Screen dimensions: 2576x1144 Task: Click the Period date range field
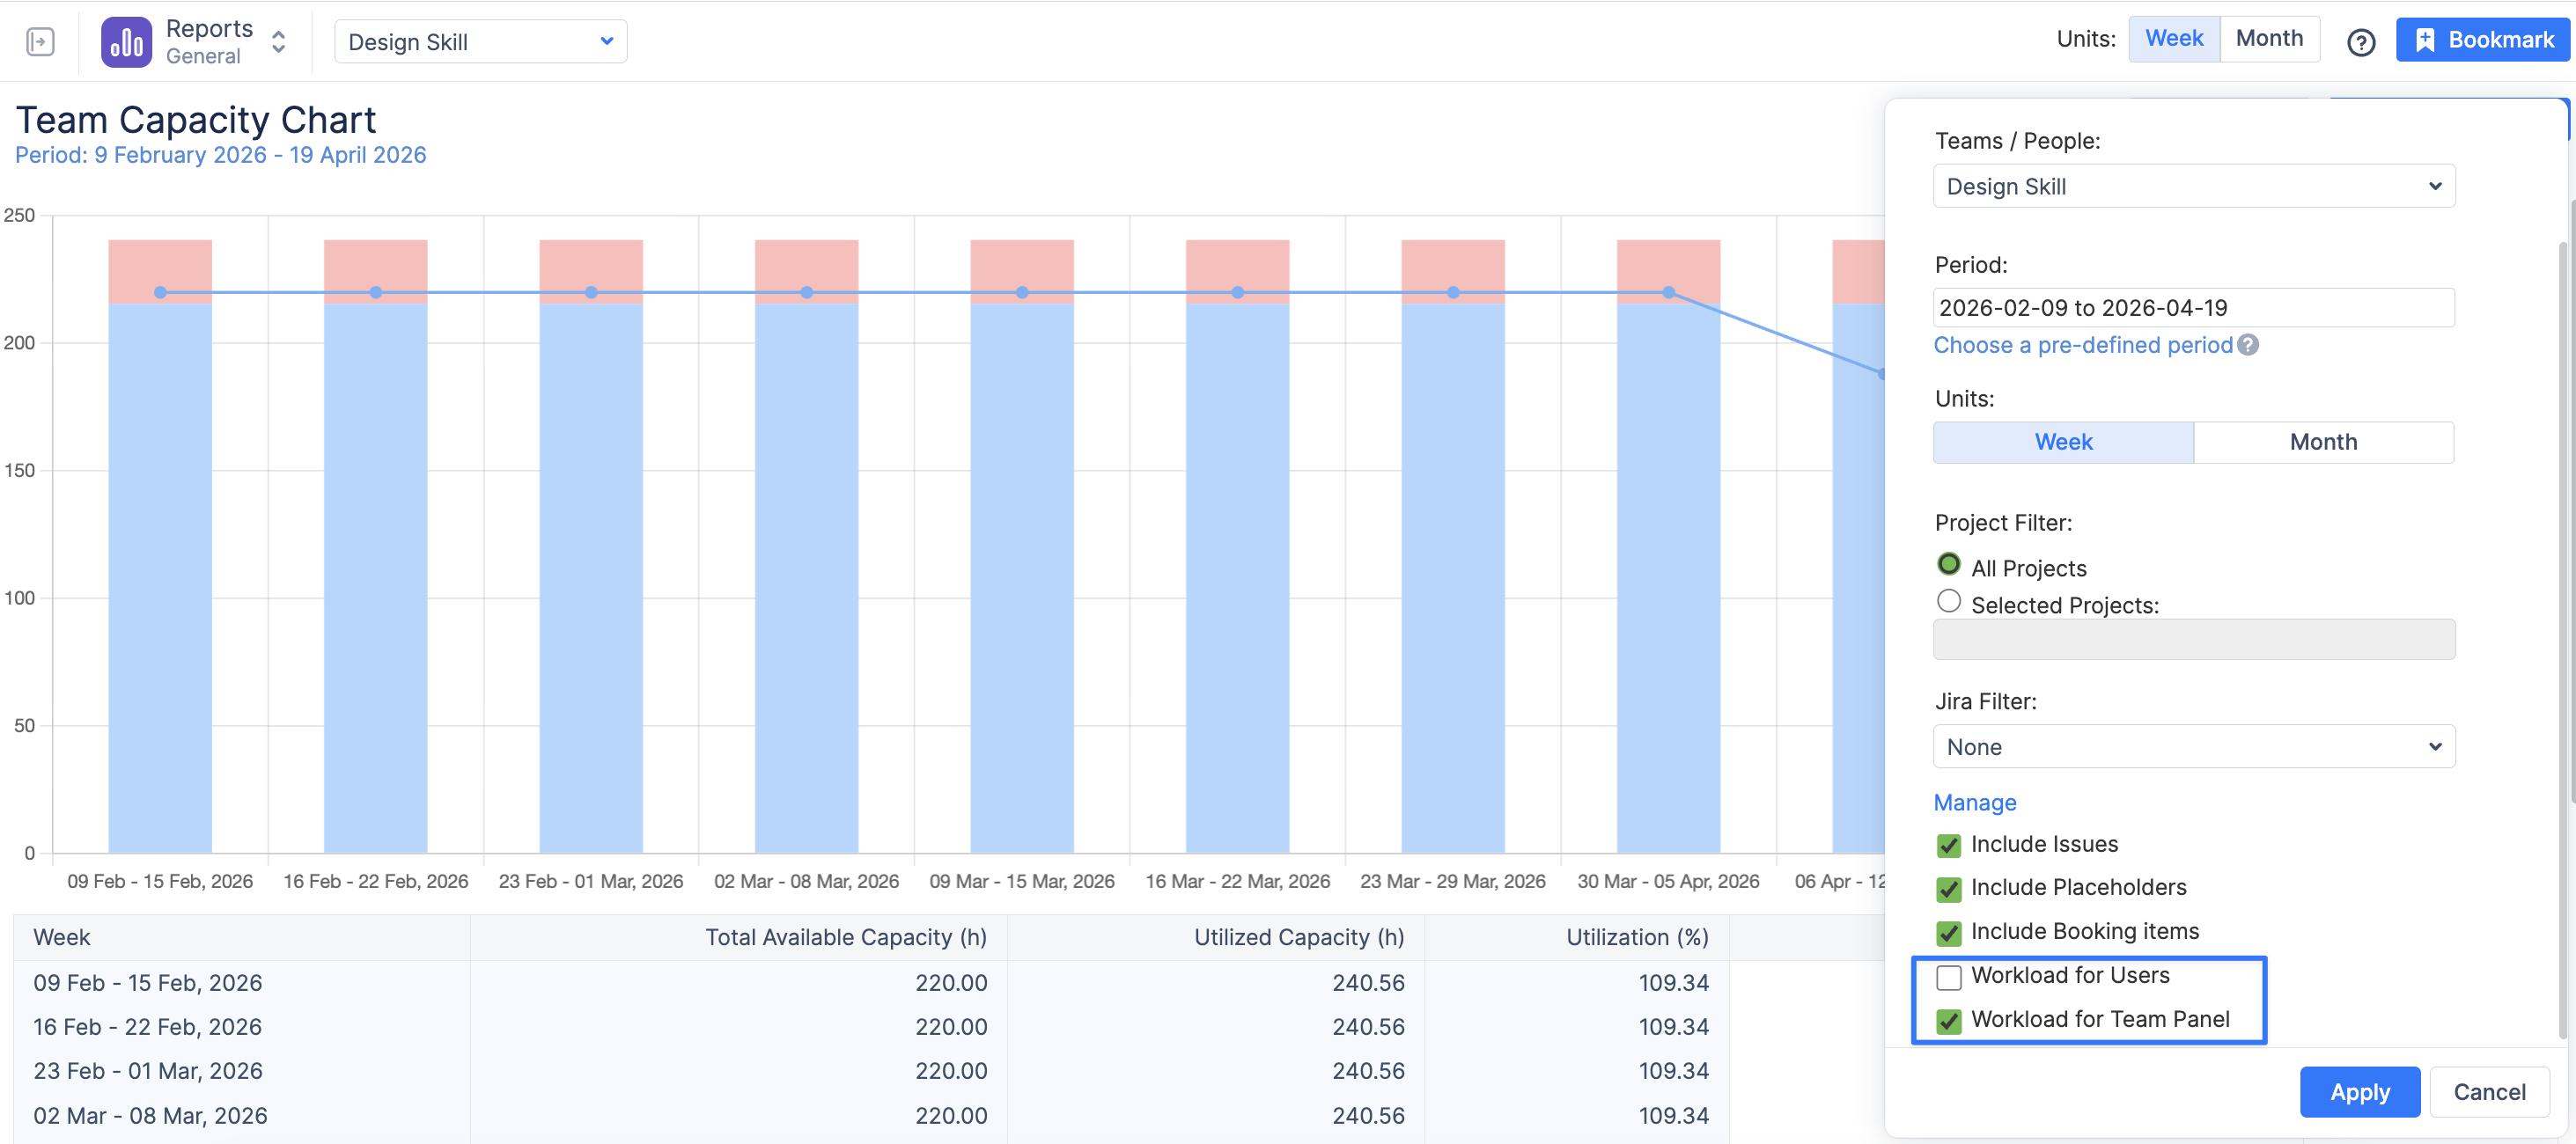pyautogui.click(x=2193, y=308)
